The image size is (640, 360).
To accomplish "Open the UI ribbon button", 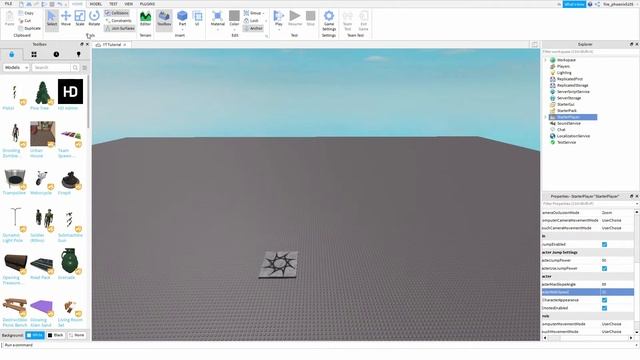I will (197, 19).
